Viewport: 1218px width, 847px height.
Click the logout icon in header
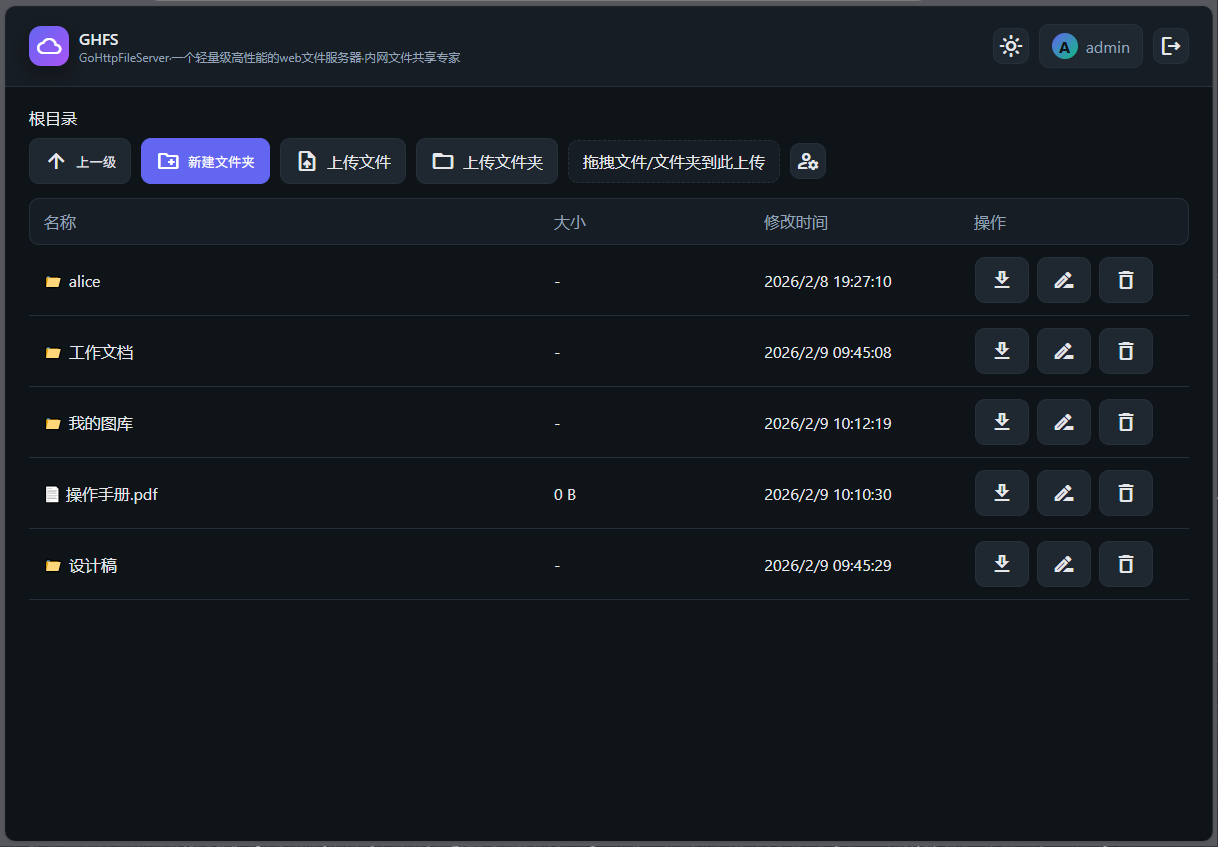coord(1171,46)
